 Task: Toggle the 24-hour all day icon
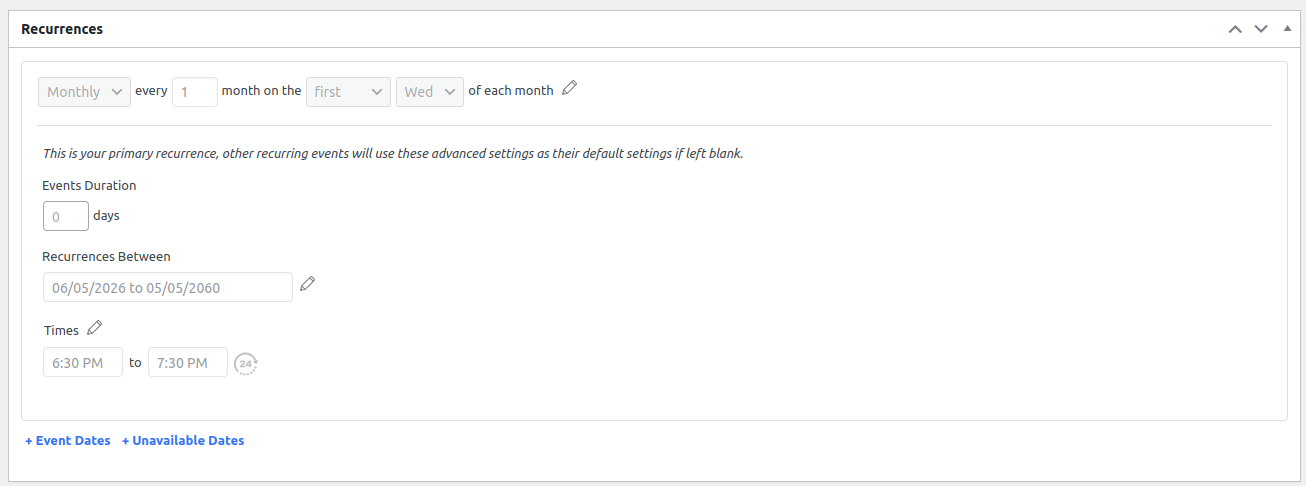245,363
